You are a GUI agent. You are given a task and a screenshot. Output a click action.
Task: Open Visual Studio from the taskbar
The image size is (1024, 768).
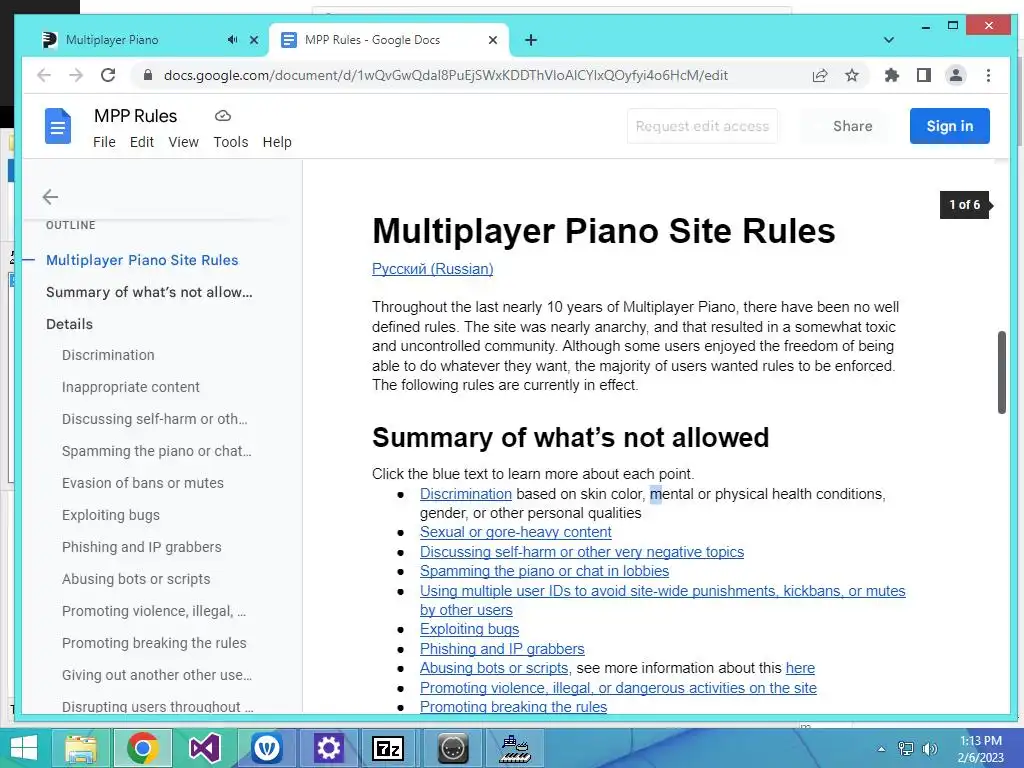[205, 748]
